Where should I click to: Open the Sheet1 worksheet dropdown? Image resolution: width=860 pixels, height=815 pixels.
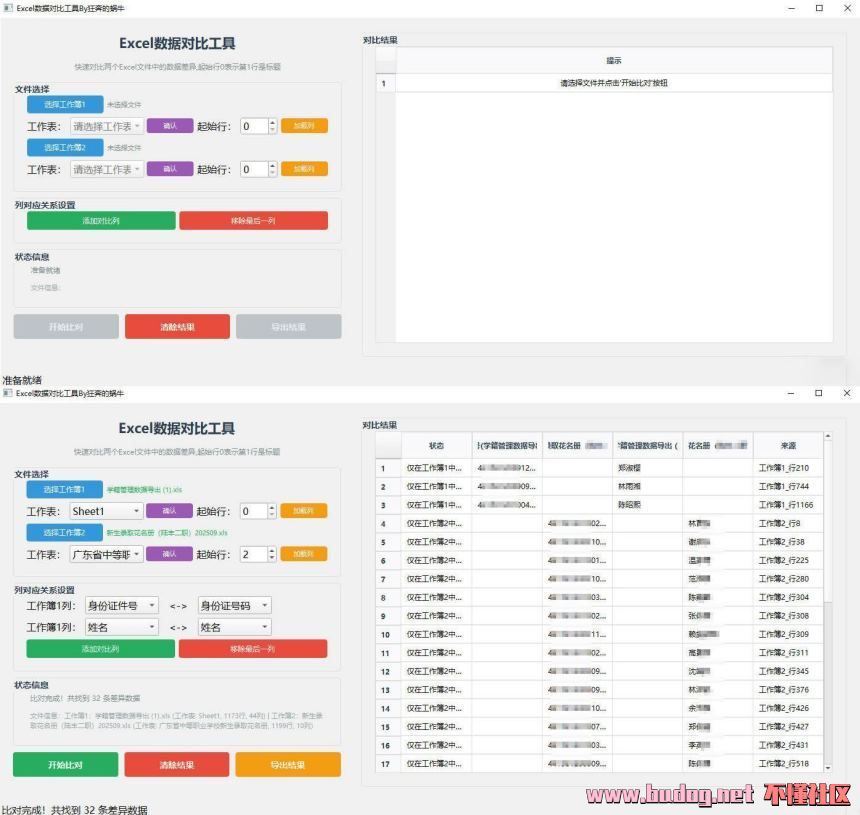[x=106, y=511]
